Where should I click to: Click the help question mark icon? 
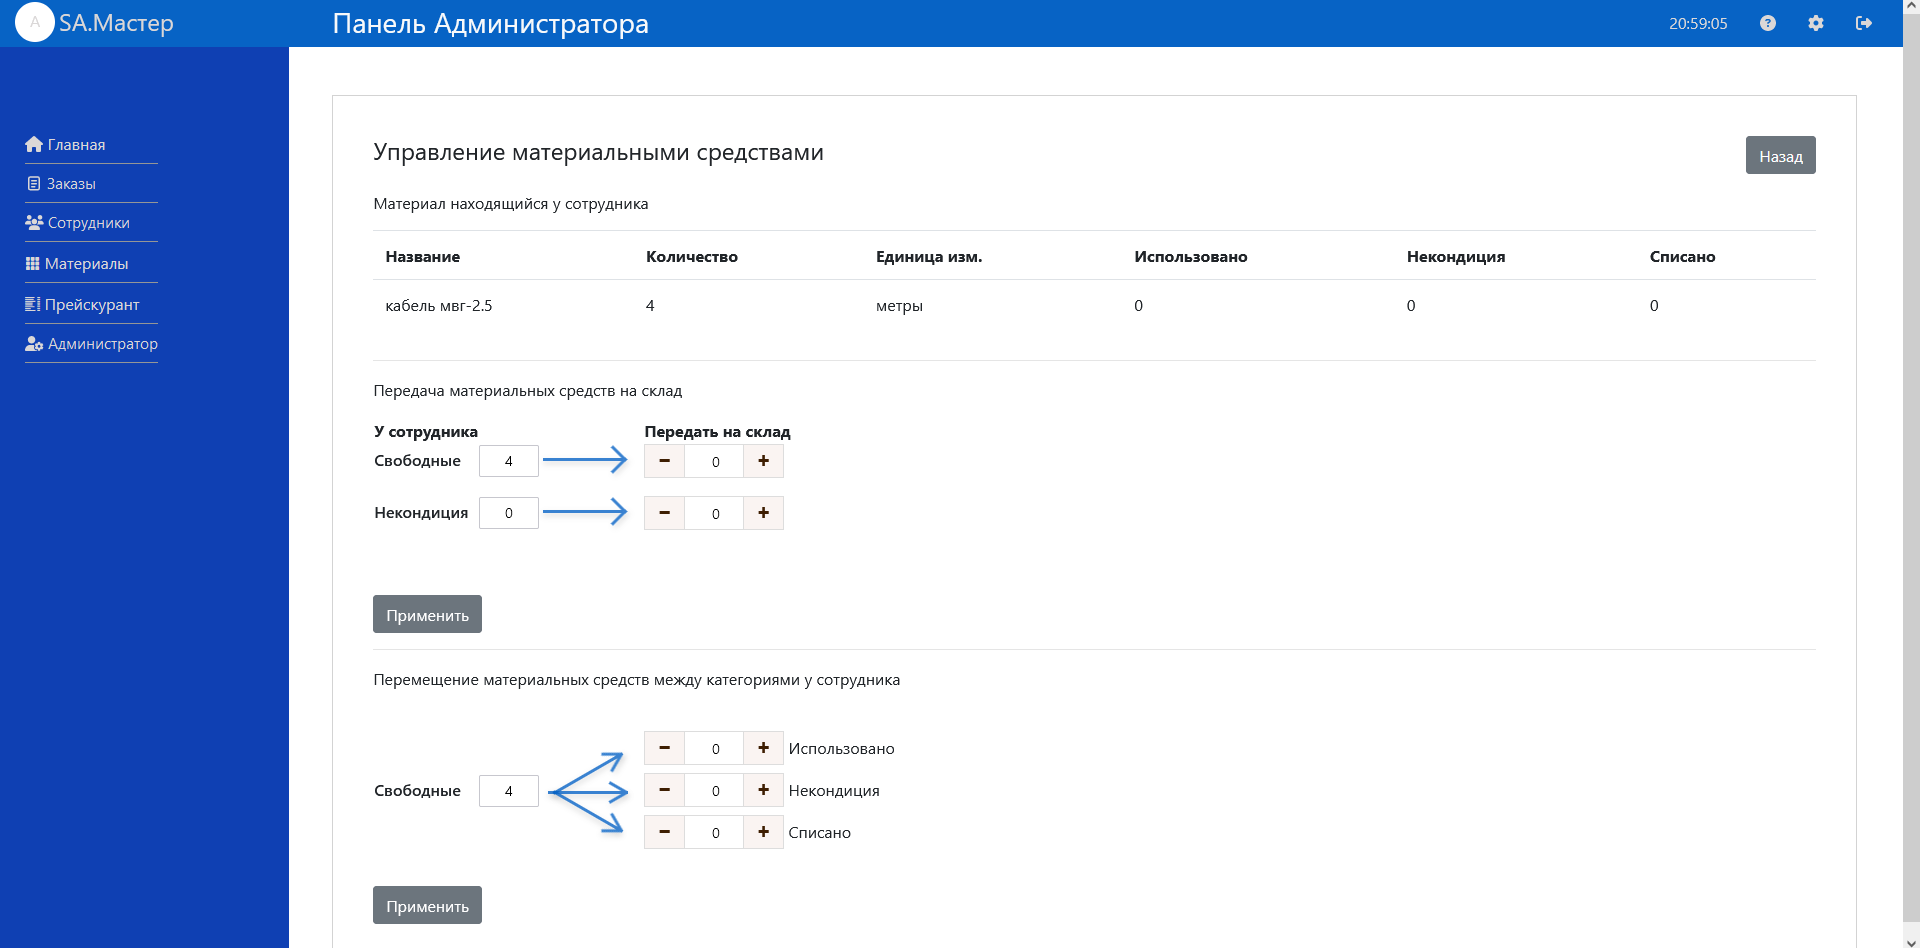click(x=1767, y=23)
